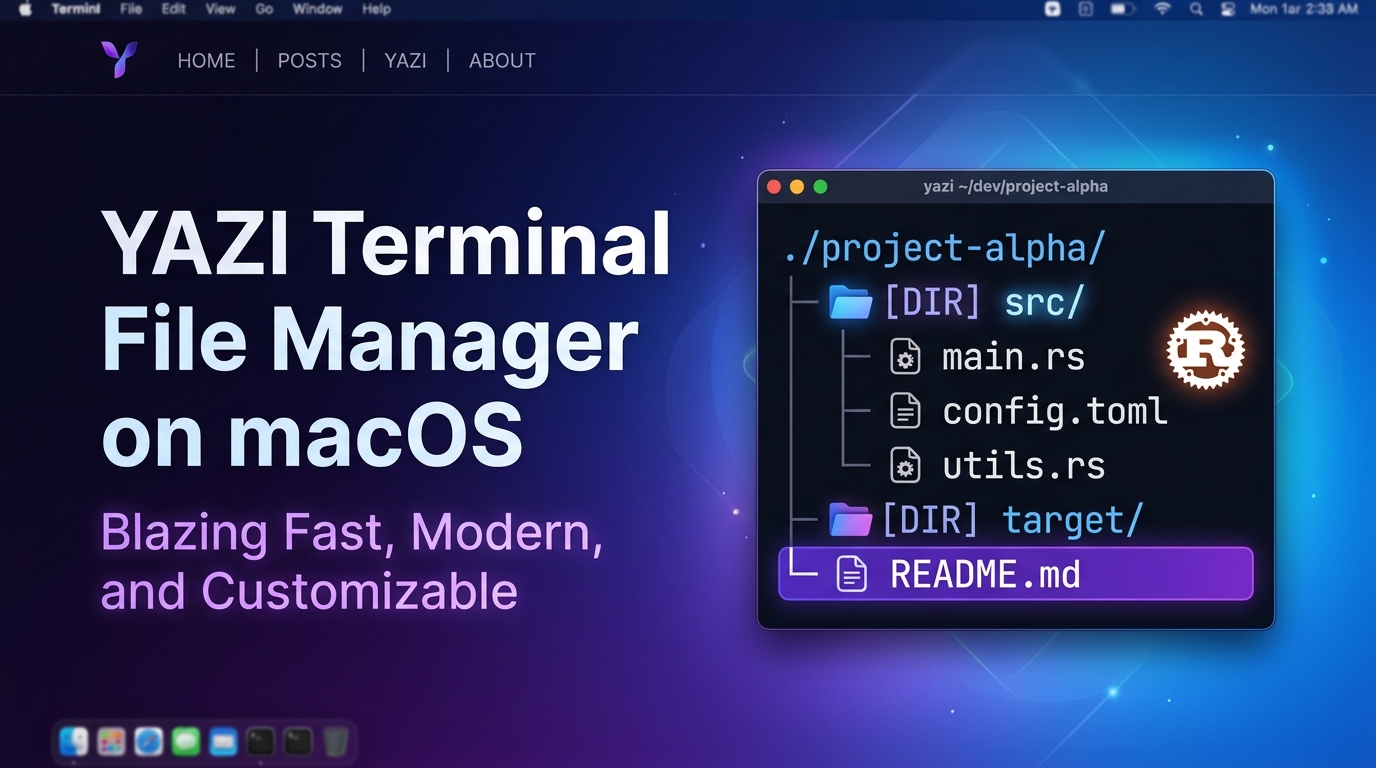
Task: Click the blue folder icon for src/
Action: coord(851,302)
